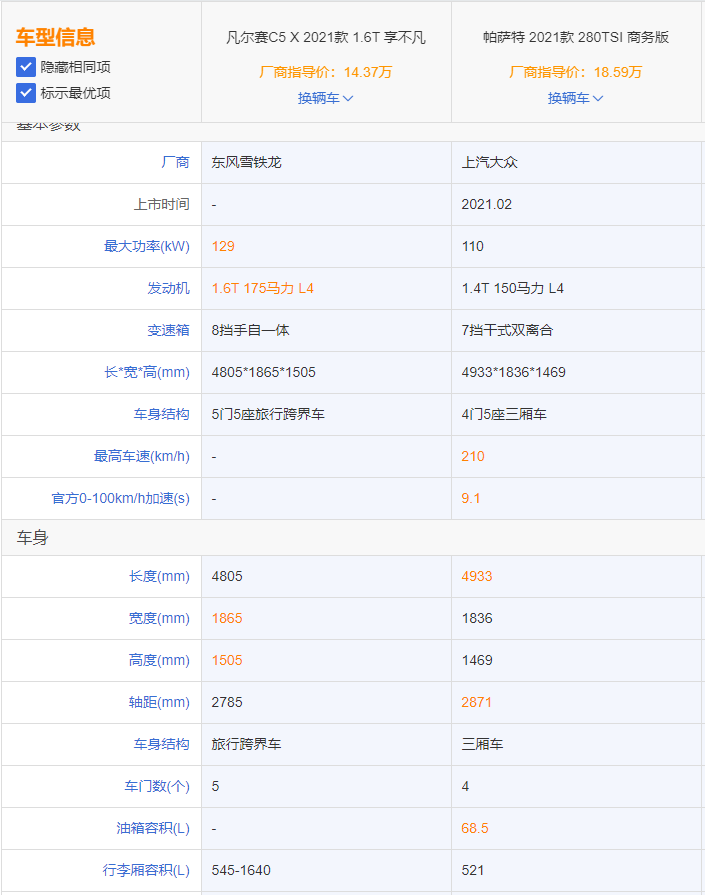Select the highlighted 129 power value
705x895 pixels.
click(223, 246)
